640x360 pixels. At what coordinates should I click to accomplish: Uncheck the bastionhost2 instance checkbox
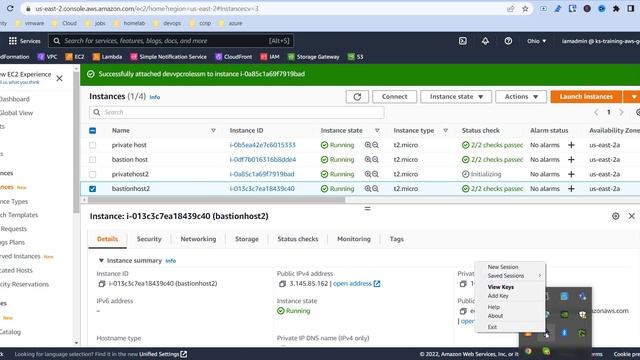click(93, 189)
